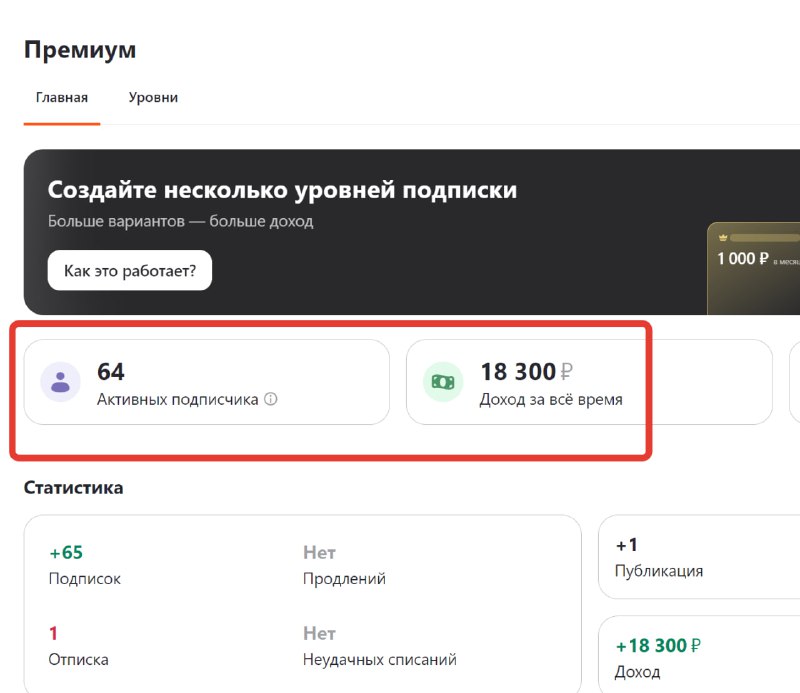
Task: Click the Премиум page heading
Action: [80, 50]
